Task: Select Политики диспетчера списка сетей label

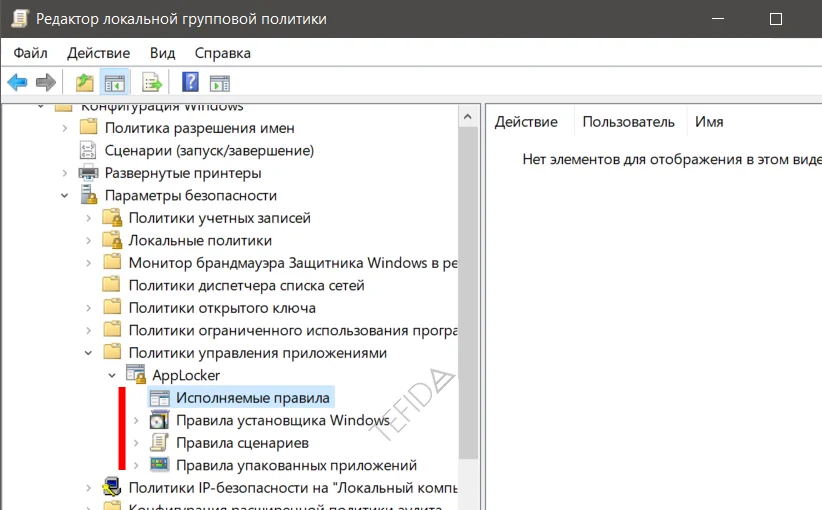Action: coord(246,285)
